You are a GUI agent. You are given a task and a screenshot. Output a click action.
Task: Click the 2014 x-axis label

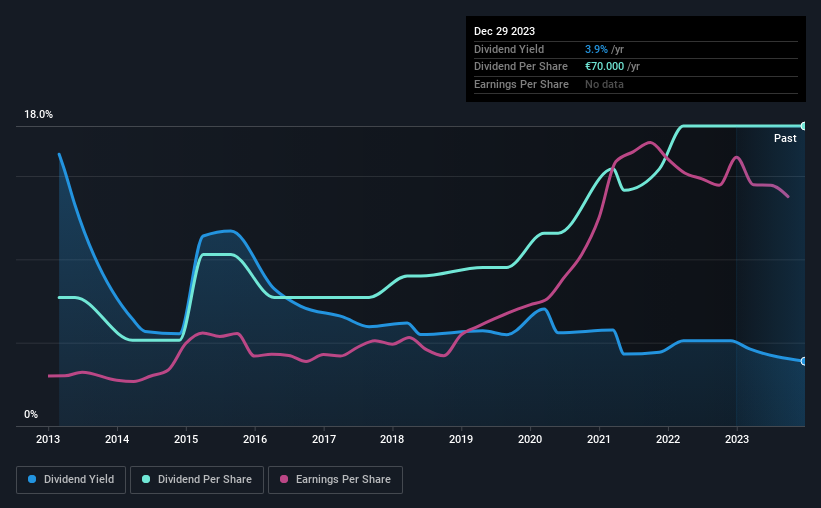(x=117, y=439)
